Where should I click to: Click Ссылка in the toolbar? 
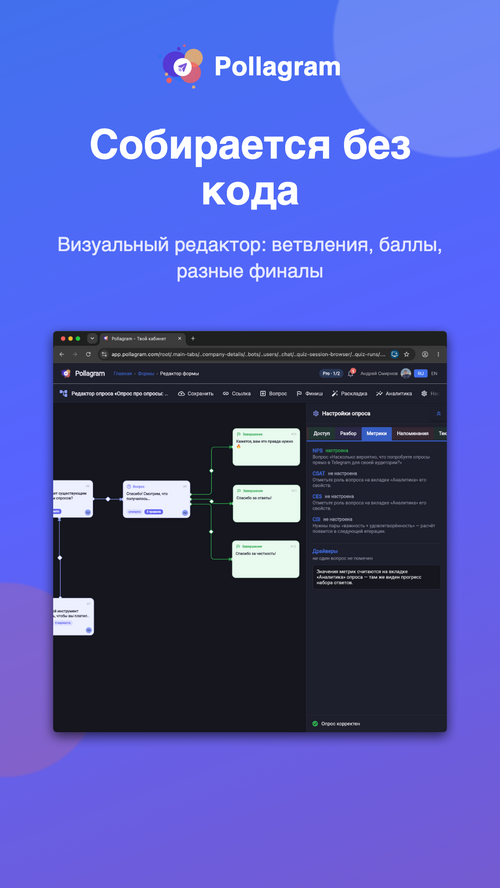[237, 394]
